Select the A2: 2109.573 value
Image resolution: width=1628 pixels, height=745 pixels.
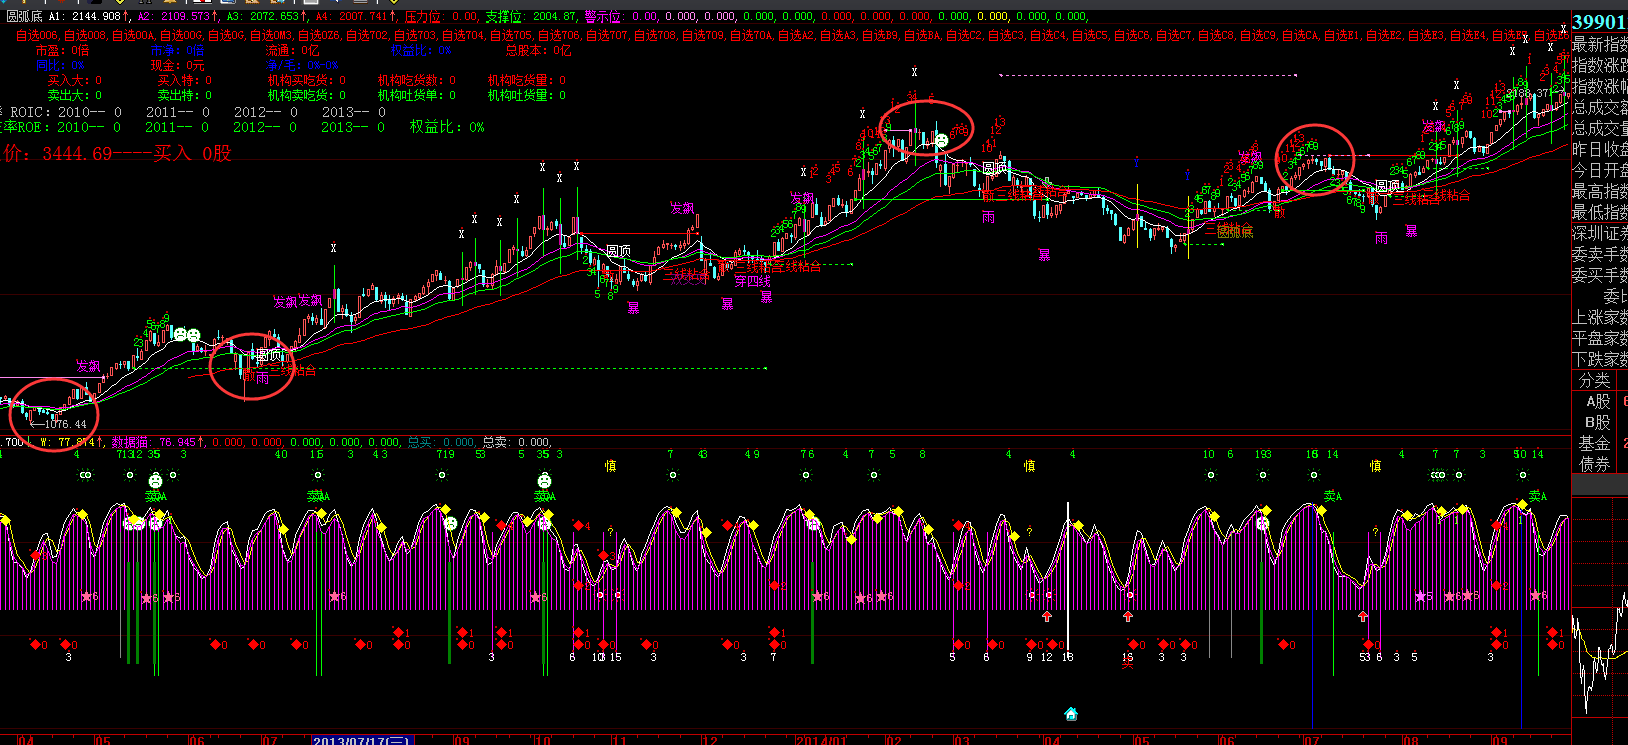tap(178, 16)
